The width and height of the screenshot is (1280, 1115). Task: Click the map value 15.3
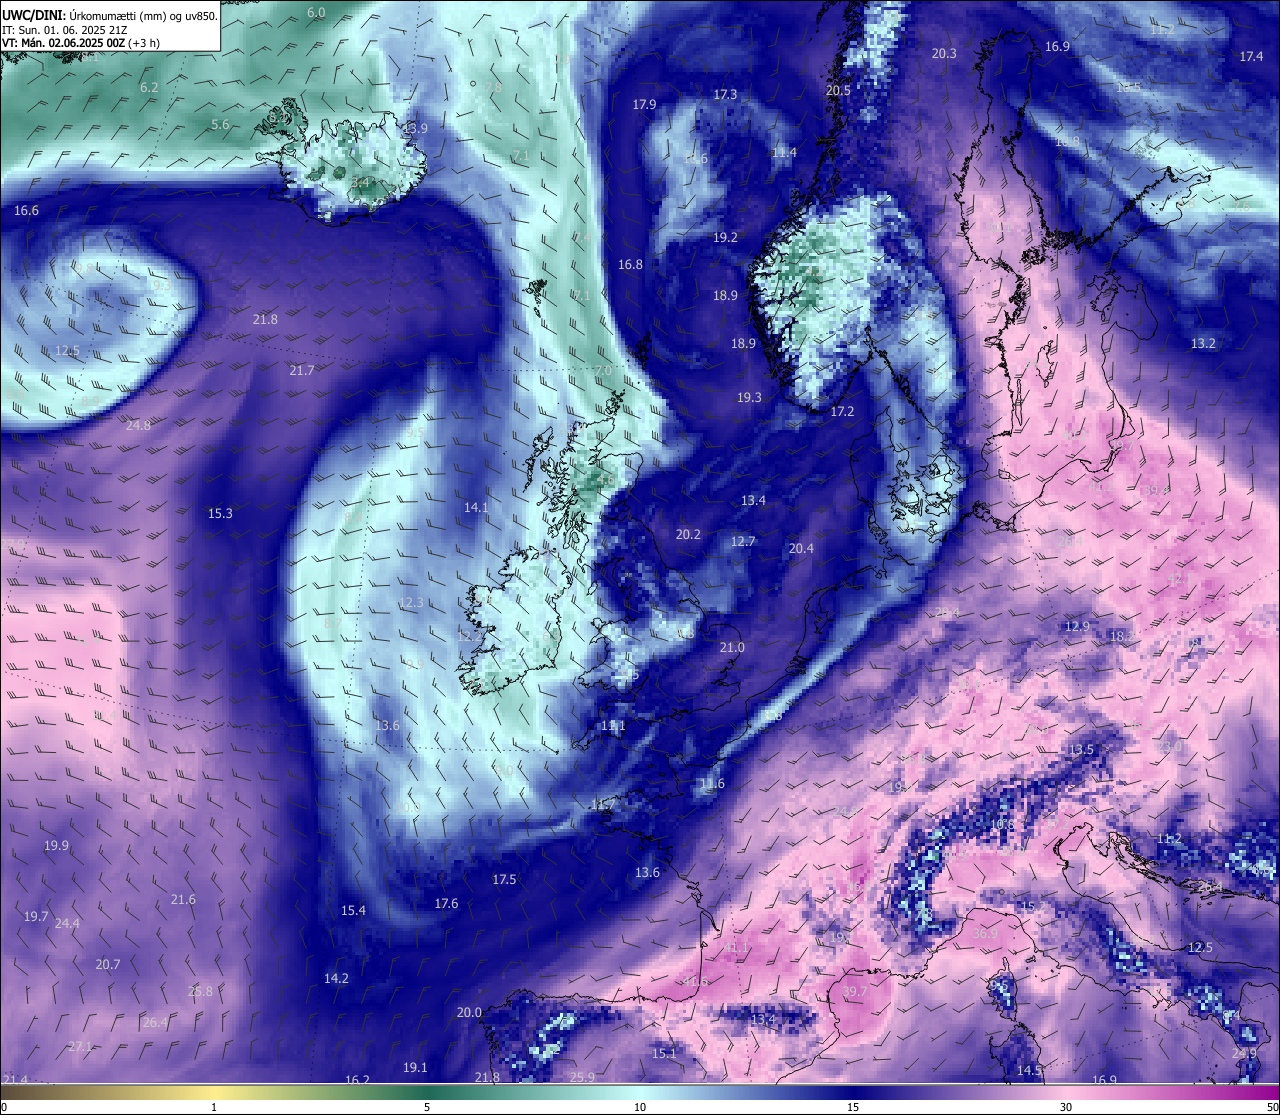220,513
